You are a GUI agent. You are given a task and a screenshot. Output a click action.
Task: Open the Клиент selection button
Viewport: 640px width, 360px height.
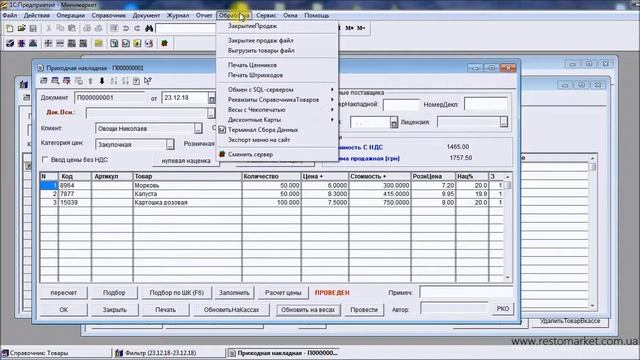tap(198, 129)
